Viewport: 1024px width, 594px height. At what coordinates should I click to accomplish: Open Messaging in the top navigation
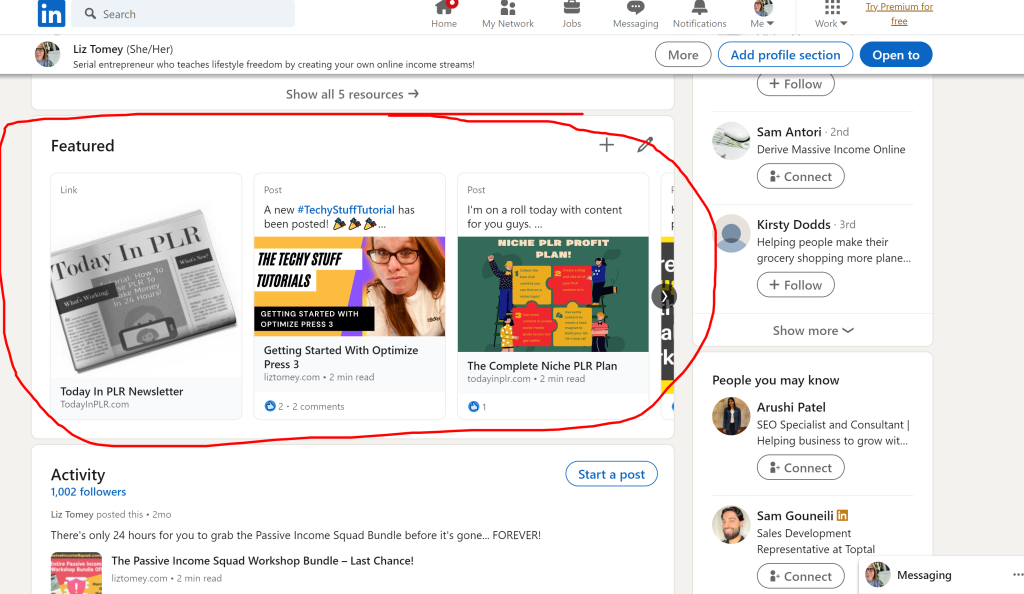pos(635,15)
